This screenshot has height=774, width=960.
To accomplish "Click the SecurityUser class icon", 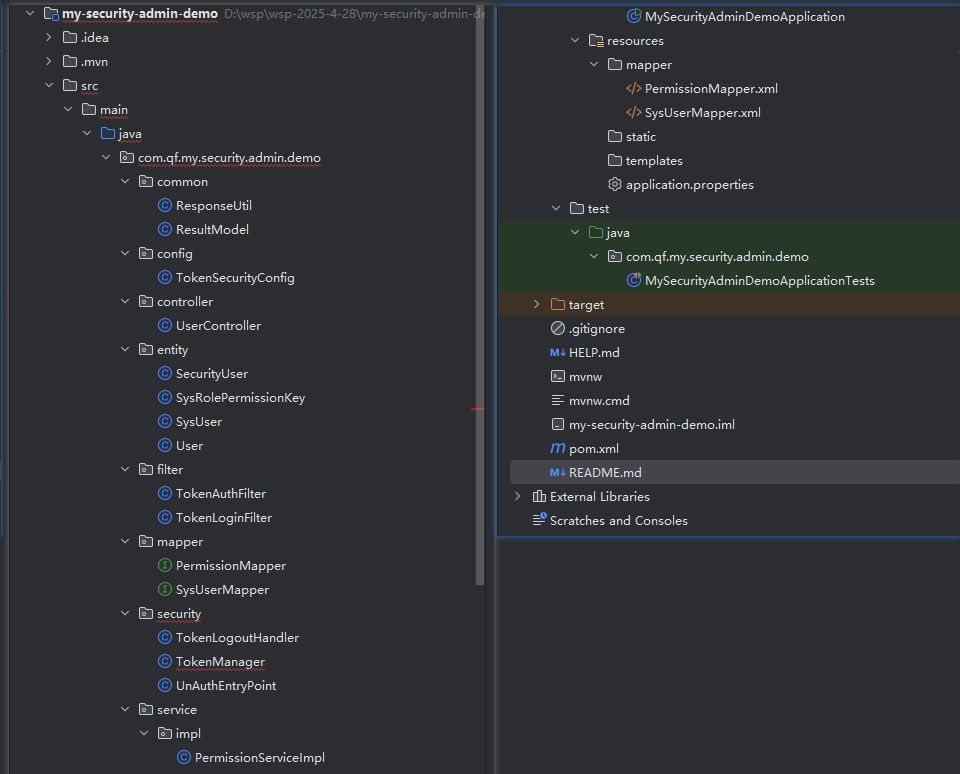I will 165,373.
